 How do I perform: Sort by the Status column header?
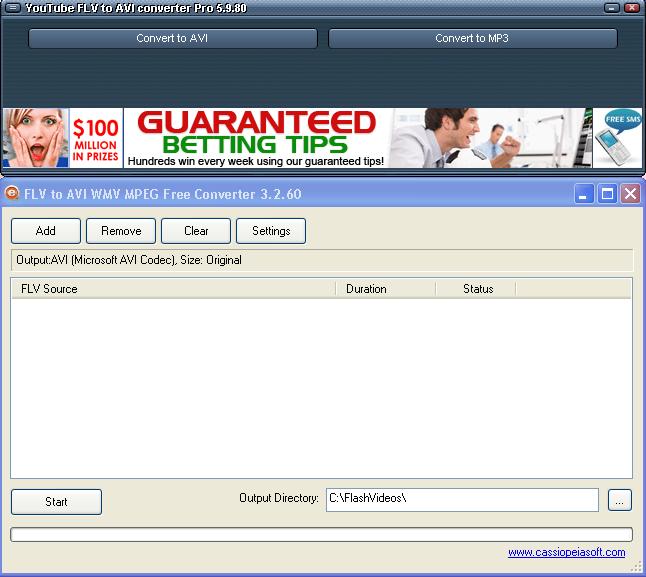pyautogui.click(x=475, y=289)
